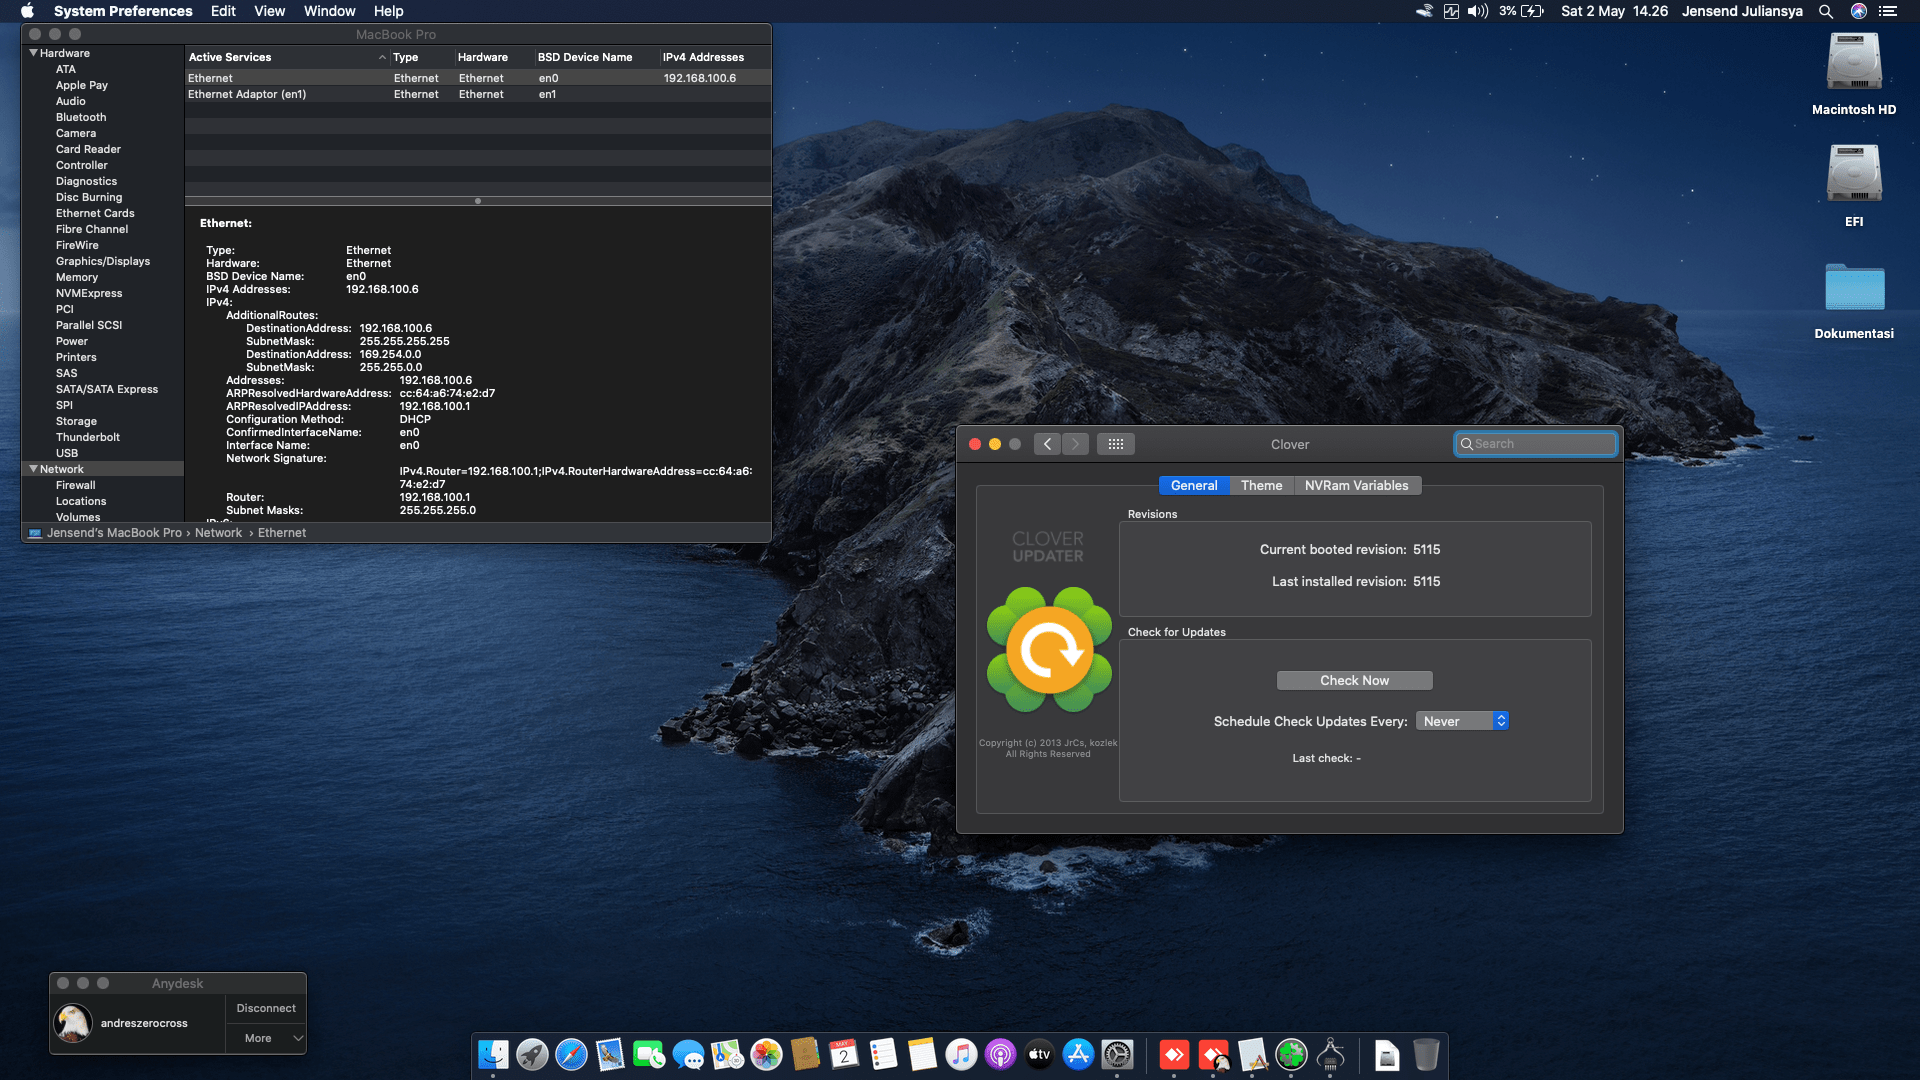Open System Preferences gear in dock
This screenshot has height=1080, width=1920.
coord(1117,1054)
